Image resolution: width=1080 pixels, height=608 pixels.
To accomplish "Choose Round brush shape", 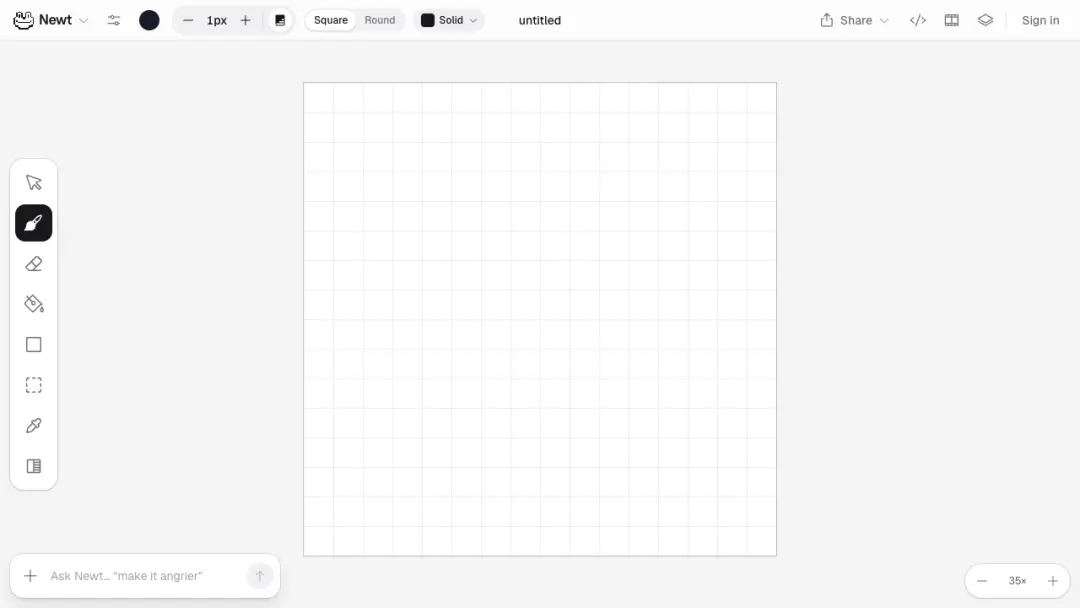I will (380, 21).
